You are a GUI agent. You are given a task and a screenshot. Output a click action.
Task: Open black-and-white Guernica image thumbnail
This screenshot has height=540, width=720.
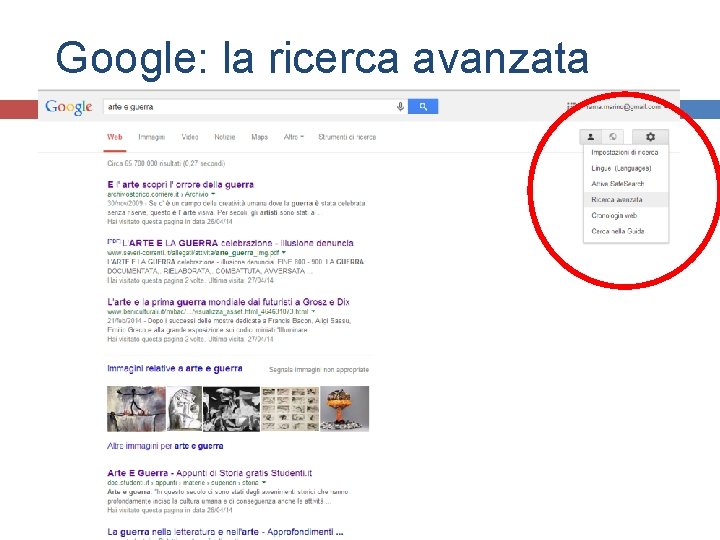(x=231, y=409)
